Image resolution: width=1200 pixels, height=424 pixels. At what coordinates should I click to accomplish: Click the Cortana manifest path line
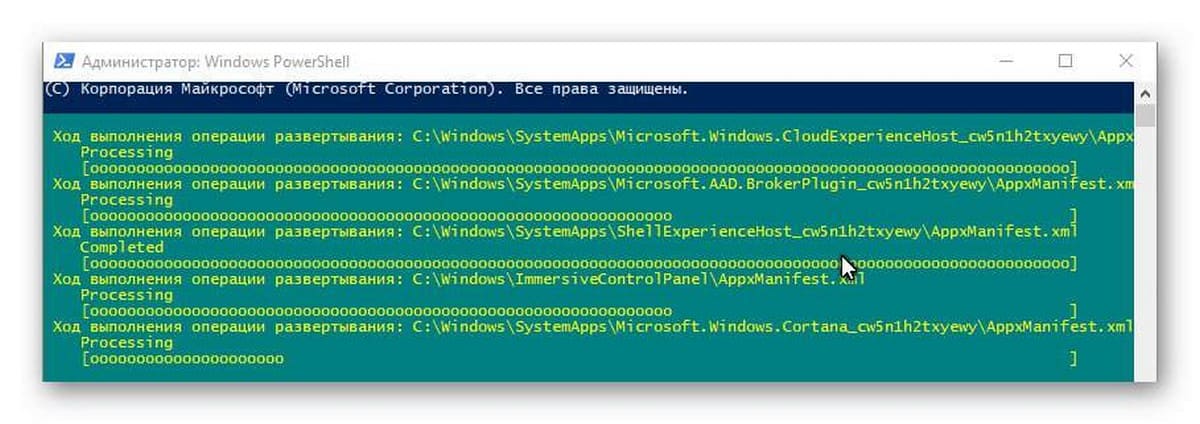click(x=590, y=327)
